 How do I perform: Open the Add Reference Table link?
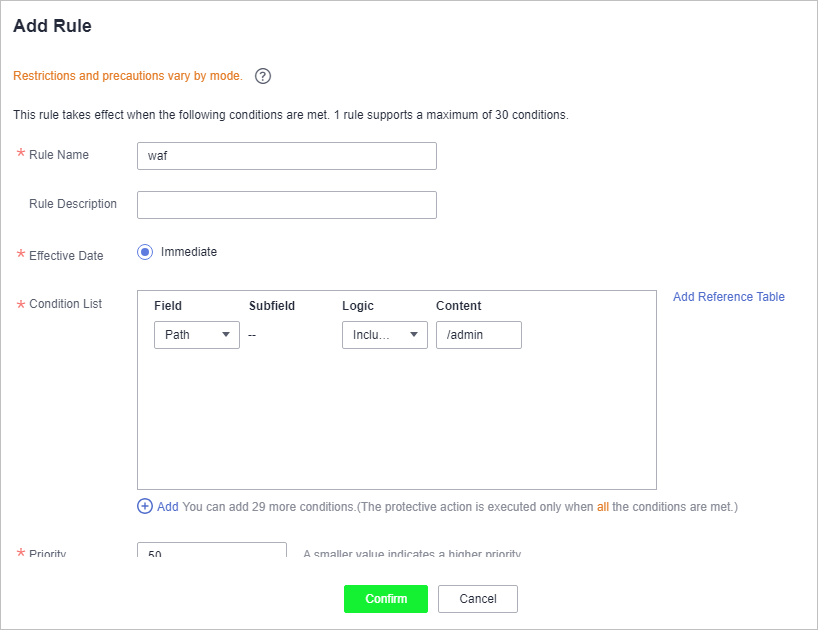(x=728, y=297)
